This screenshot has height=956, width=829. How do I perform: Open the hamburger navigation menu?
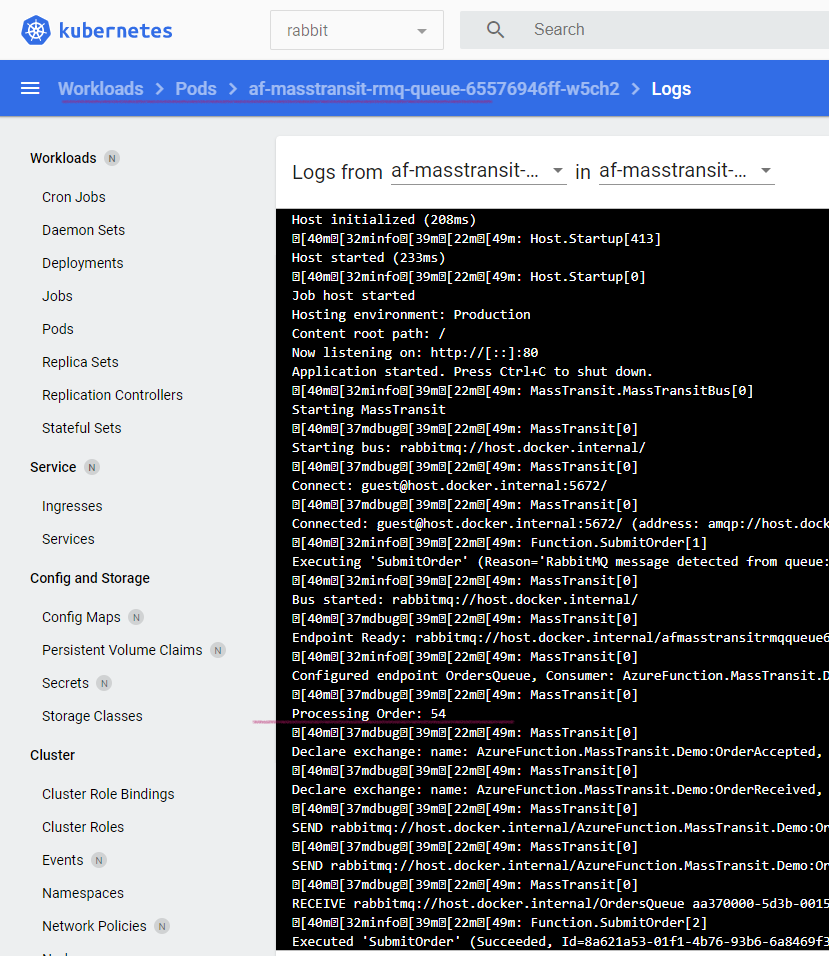coord(30,88)
